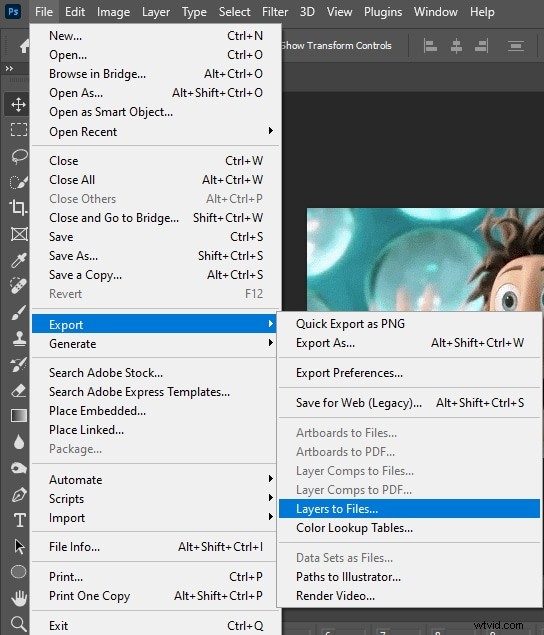544x635 pixels.
Task: Select the Rectangular Marquee tool
Action: (19, 130)
